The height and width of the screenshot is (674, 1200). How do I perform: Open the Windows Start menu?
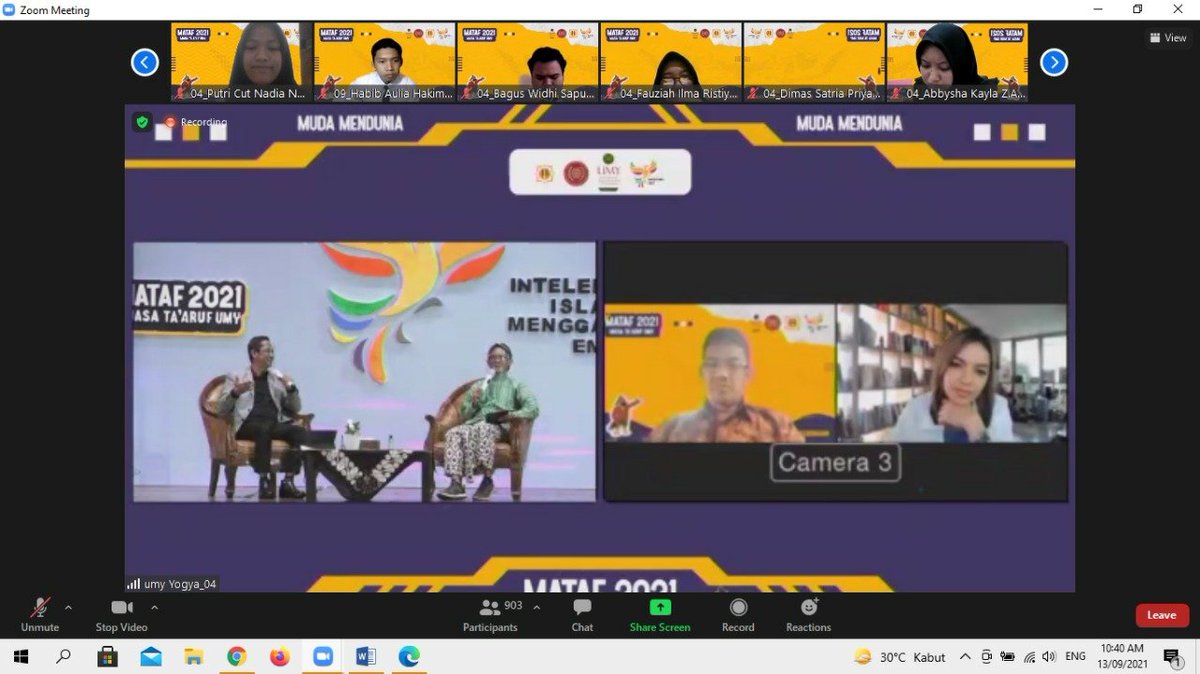tap(20, 657)
